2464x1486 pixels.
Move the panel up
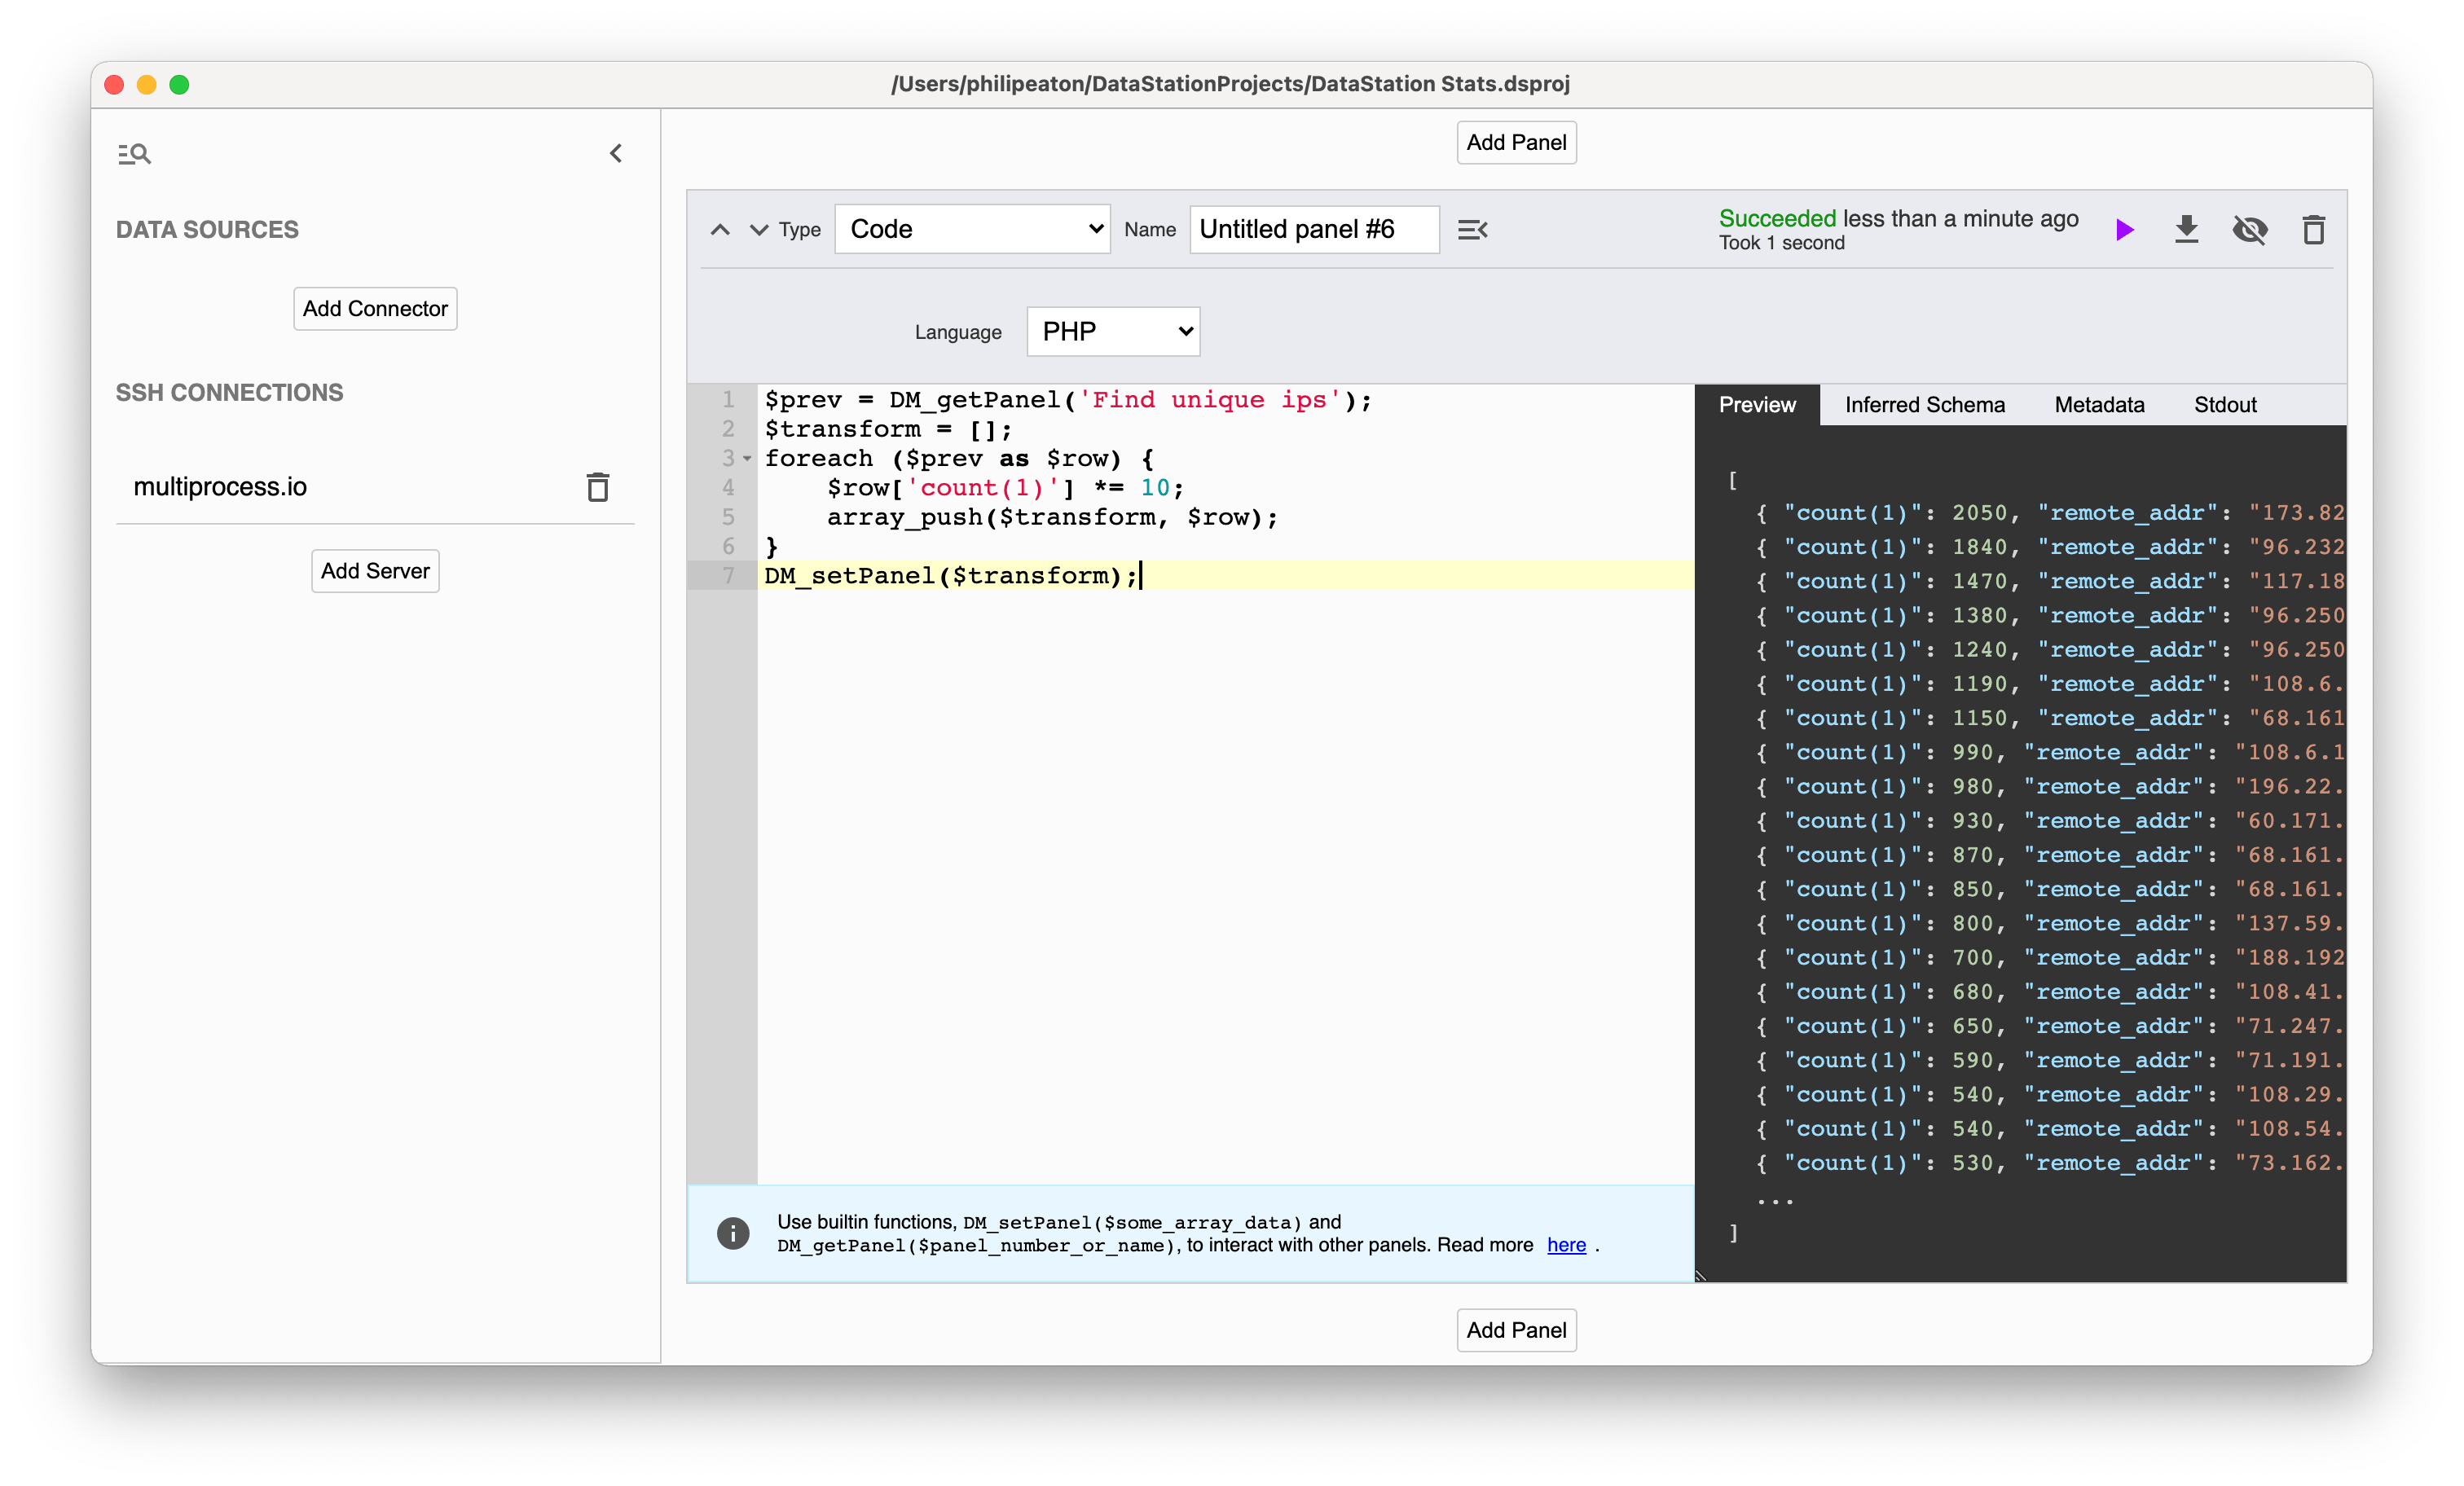[x=720, y=229]
